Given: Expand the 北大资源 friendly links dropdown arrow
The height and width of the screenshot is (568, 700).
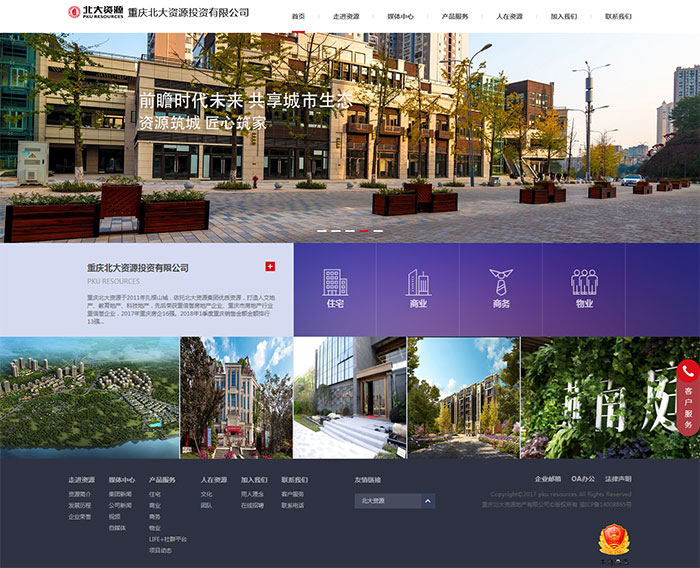Looking at the screenshot, I should pyautogui.click(x=428, y=501).
